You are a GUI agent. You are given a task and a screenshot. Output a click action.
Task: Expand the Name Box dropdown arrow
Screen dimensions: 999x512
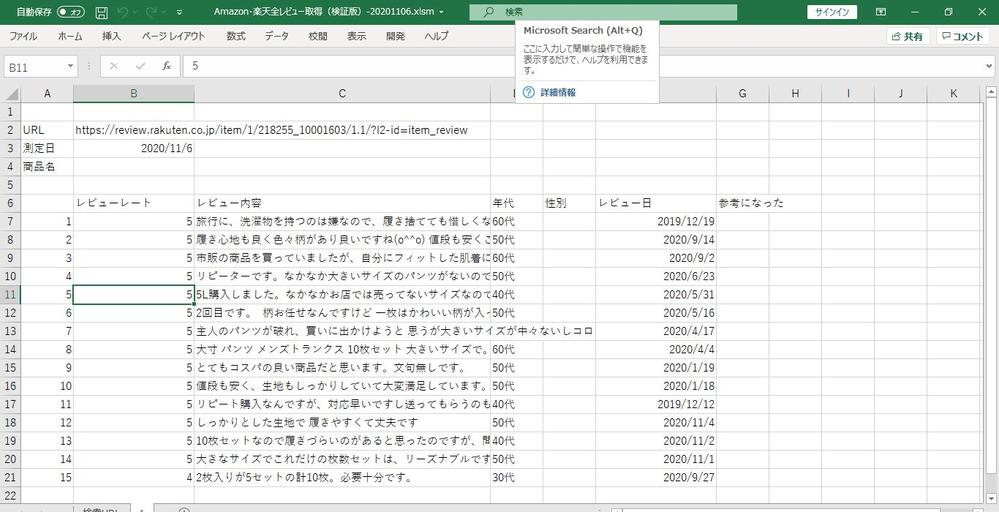[70, 66]
